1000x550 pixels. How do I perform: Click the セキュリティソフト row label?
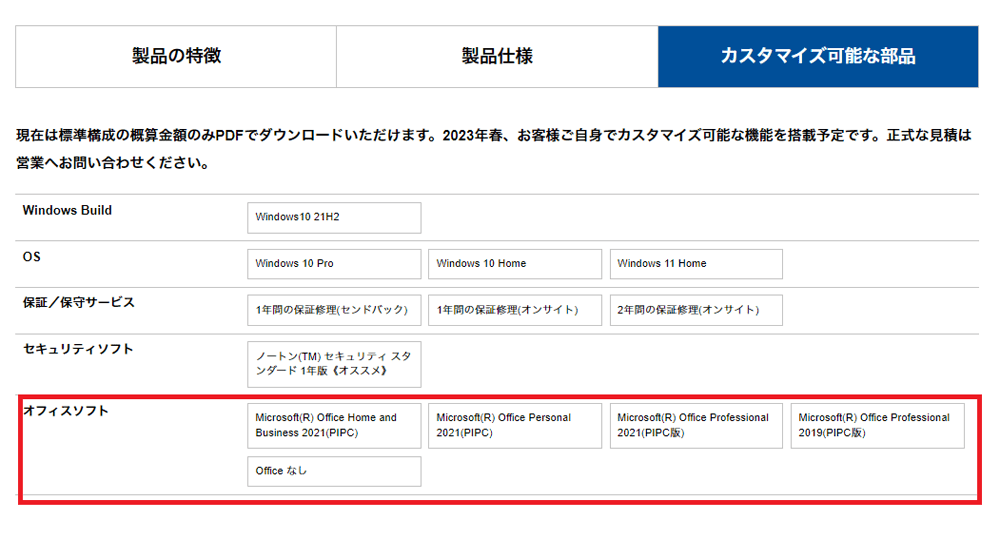(78, 349)
